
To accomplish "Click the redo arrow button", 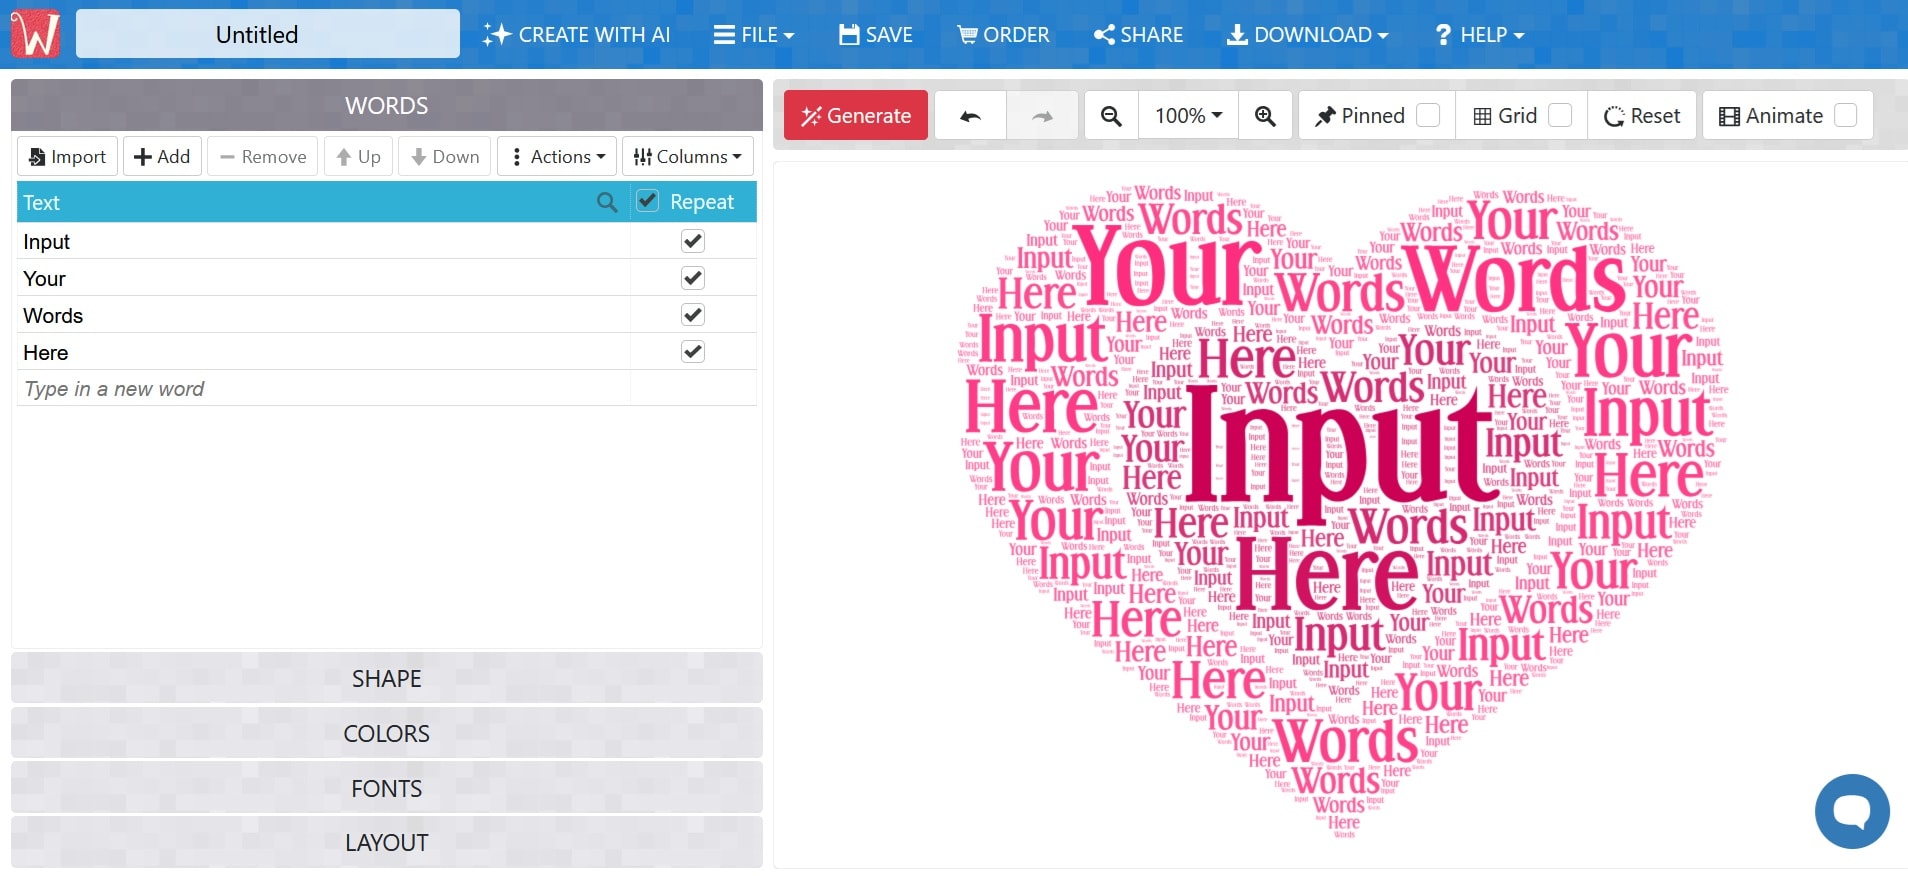I will (x=1042, y=116).
